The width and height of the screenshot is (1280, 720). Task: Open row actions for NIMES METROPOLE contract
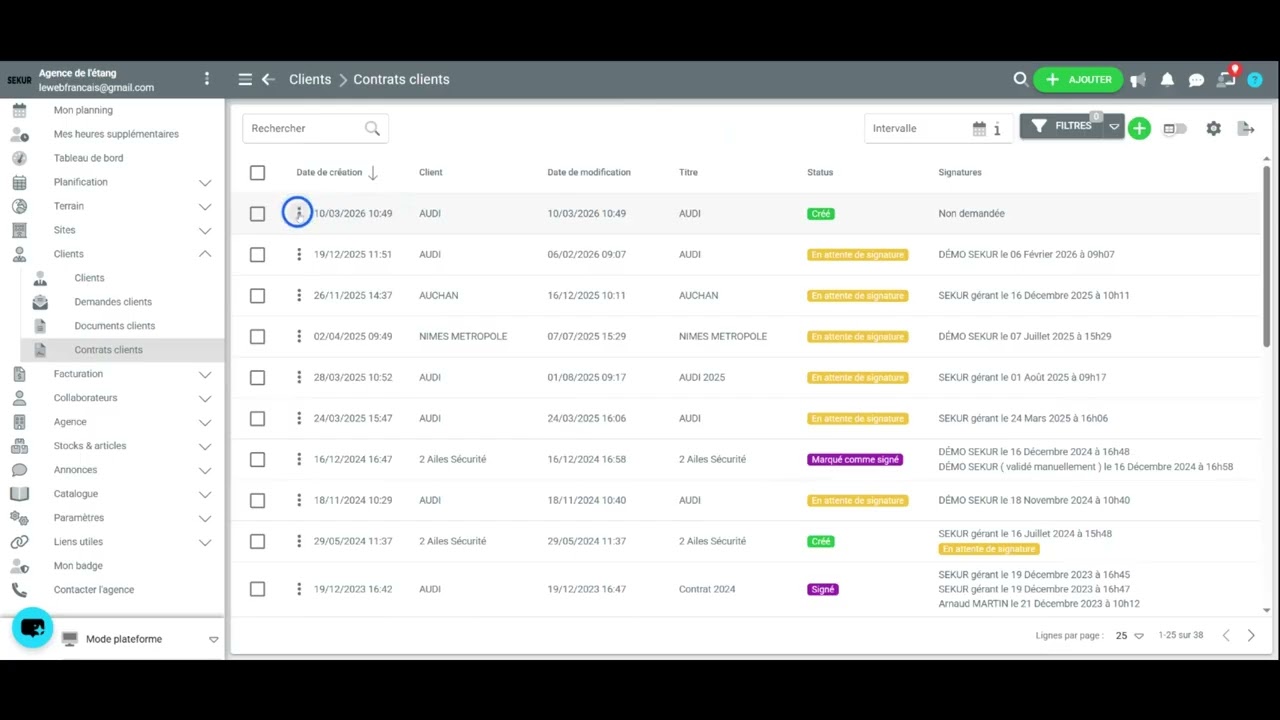pos(298,336)
